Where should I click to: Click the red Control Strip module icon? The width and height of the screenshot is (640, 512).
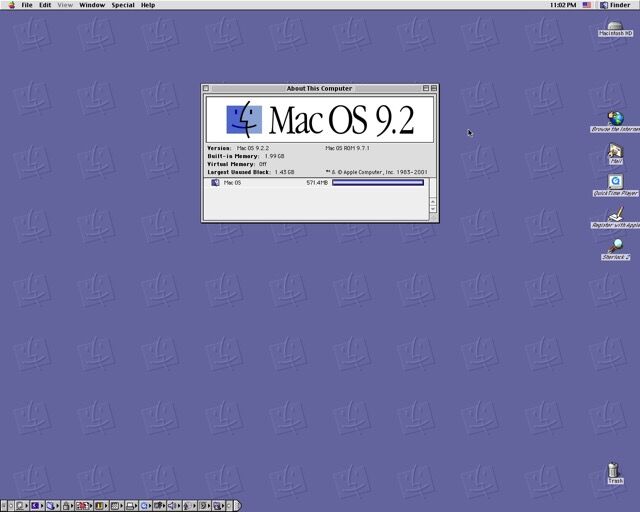(x=83, y=506)
